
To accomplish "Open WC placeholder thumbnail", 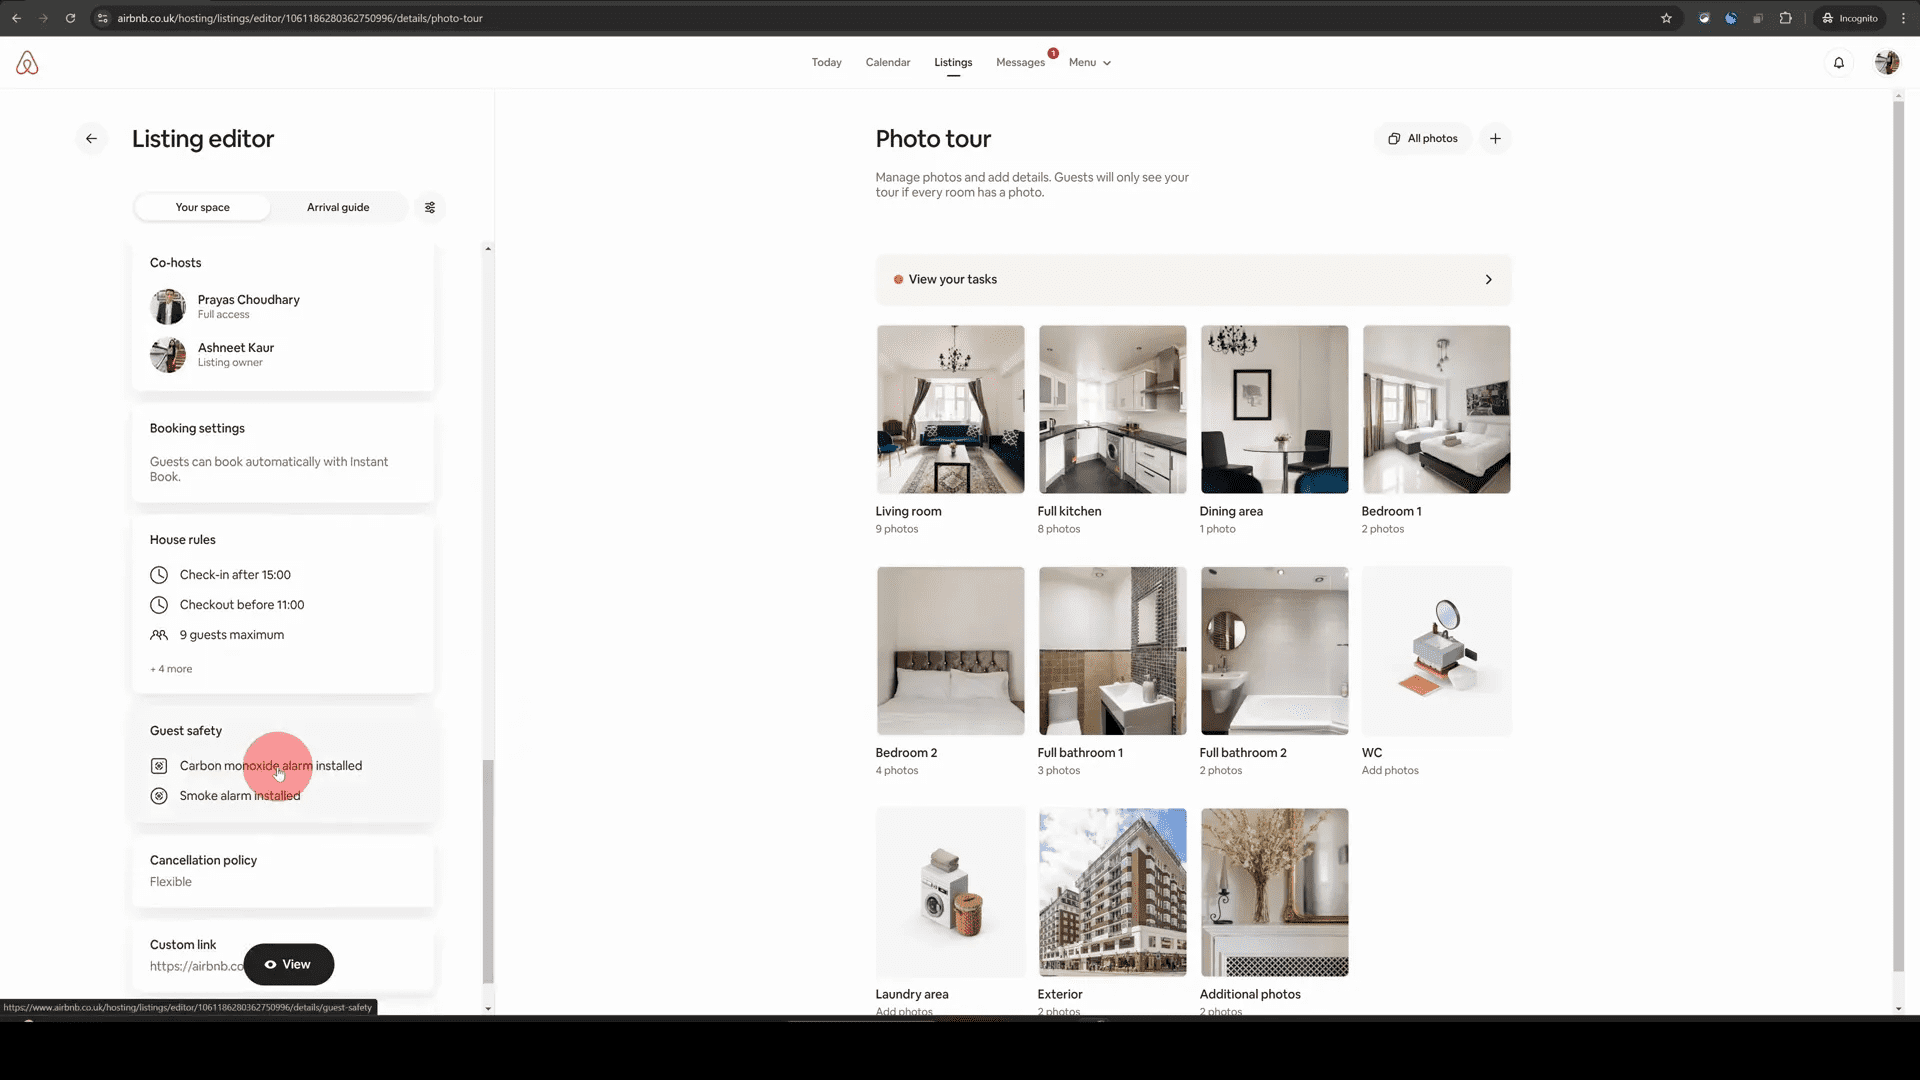I will tap(1436, 651).
